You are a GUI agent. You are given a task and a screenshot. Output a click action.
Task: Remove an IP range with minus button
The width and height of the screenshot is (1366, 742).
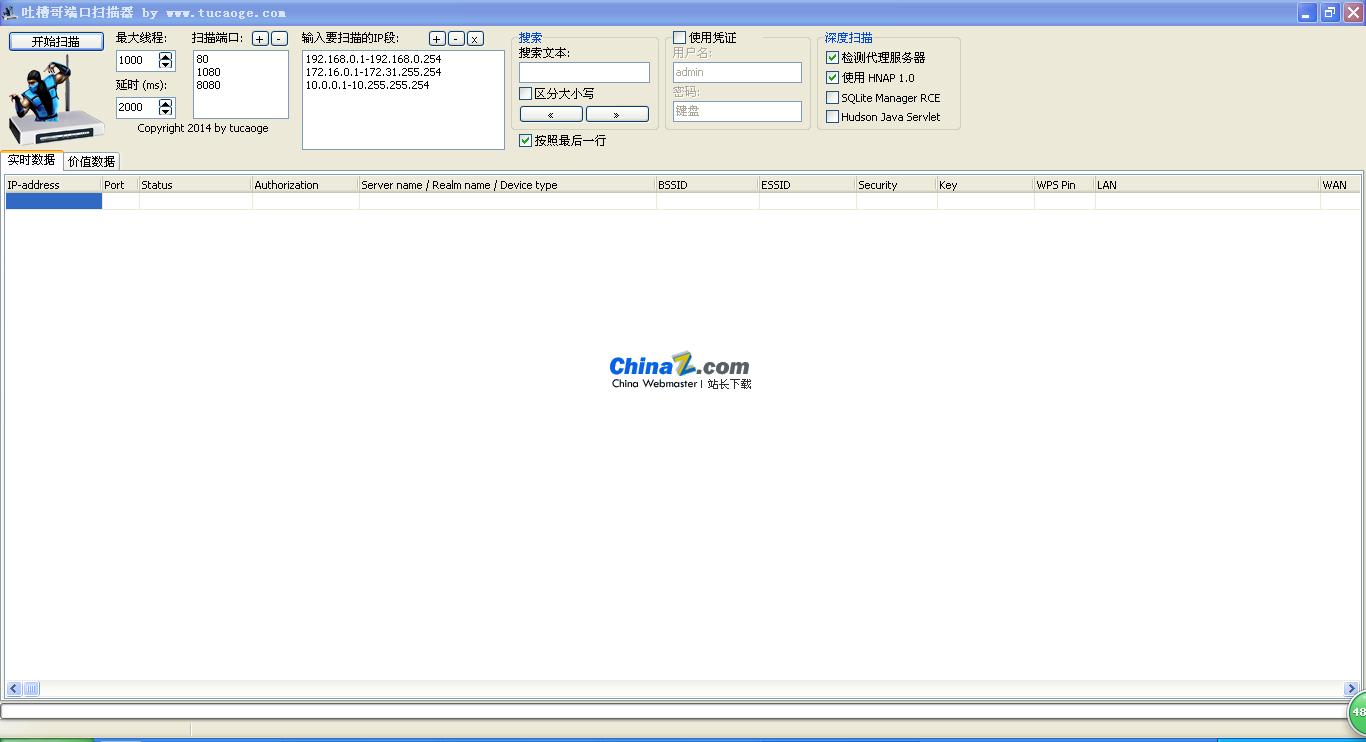pyautogui.click(x=456, y=39)
